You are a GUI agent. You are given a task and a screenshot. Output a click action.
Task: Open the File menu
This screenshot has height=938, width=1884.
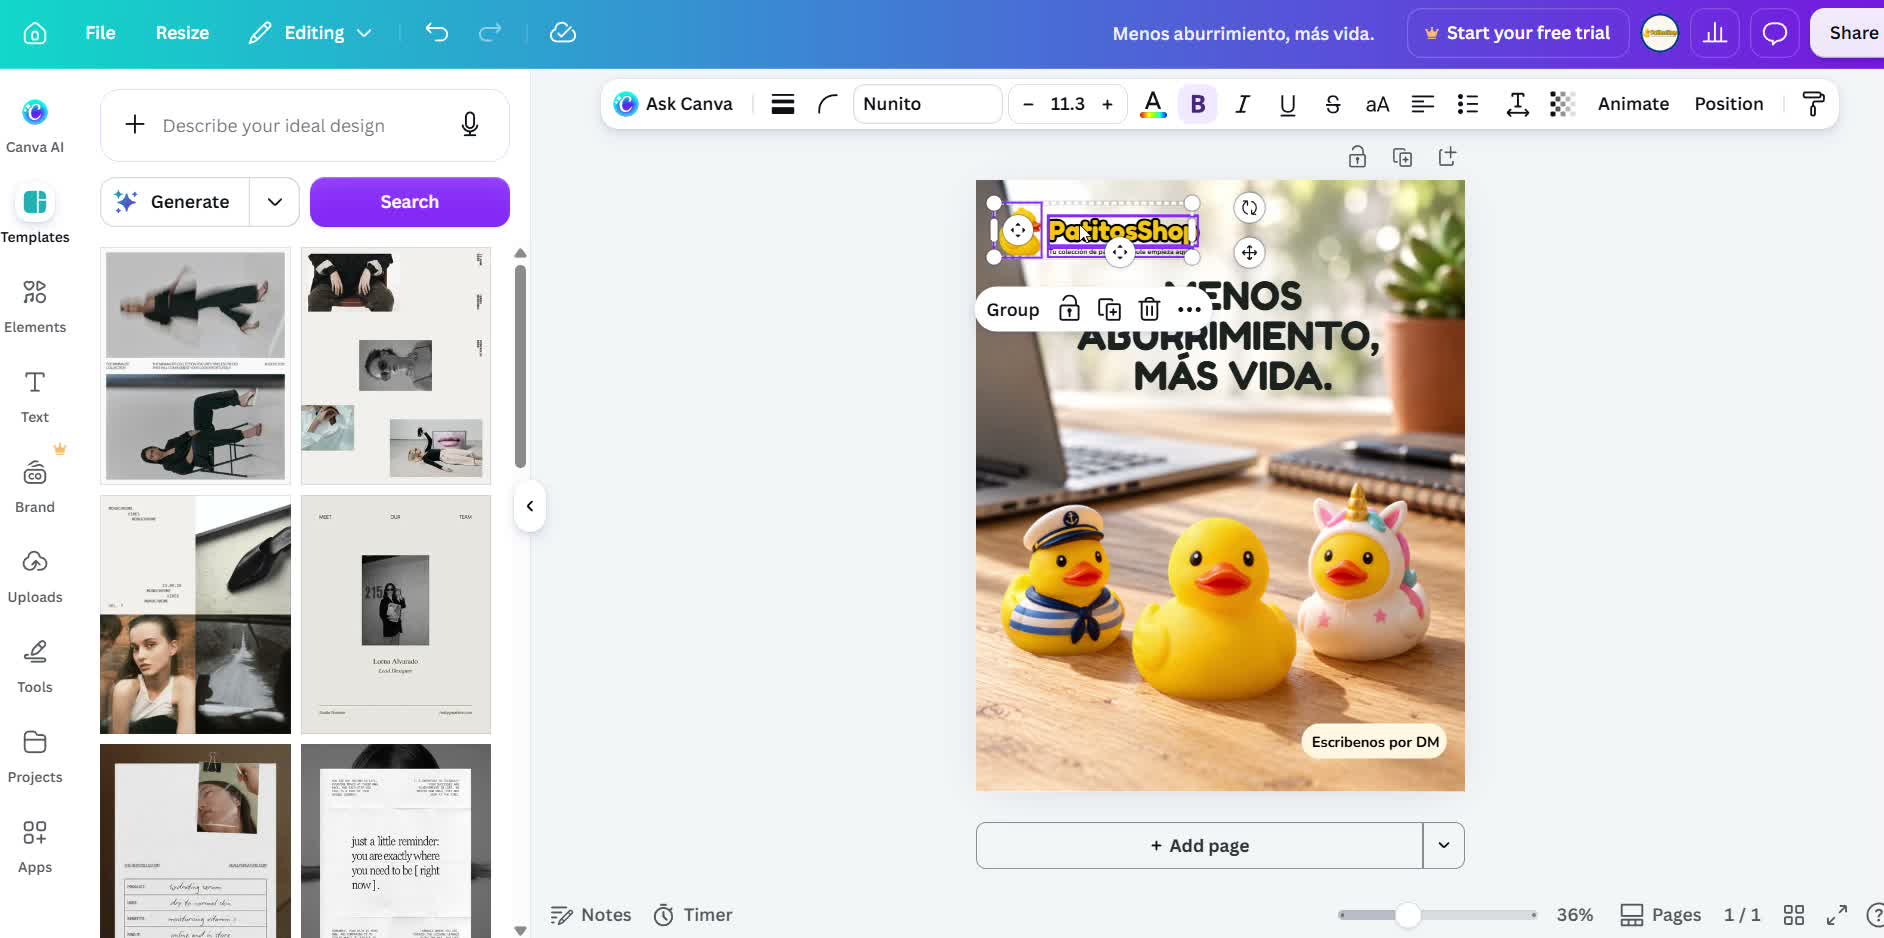point(100,33)
